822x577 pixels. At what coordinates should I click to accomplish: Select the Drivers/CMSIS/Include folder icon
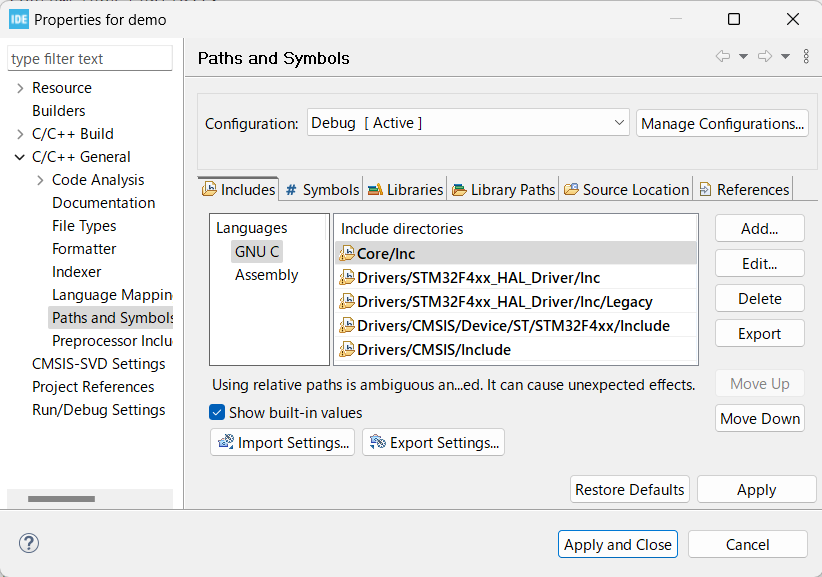(x=347, y=350)
